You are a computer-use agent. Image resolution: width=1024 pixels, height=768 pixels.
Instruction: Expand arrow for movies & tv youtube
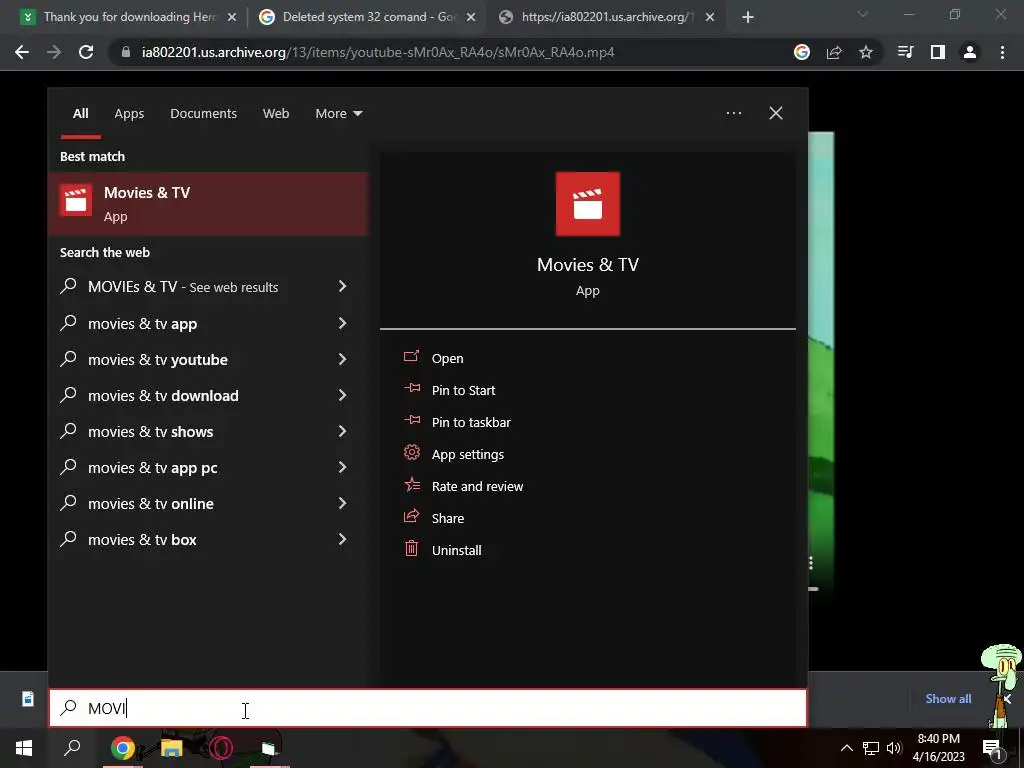tap(342, 359)
